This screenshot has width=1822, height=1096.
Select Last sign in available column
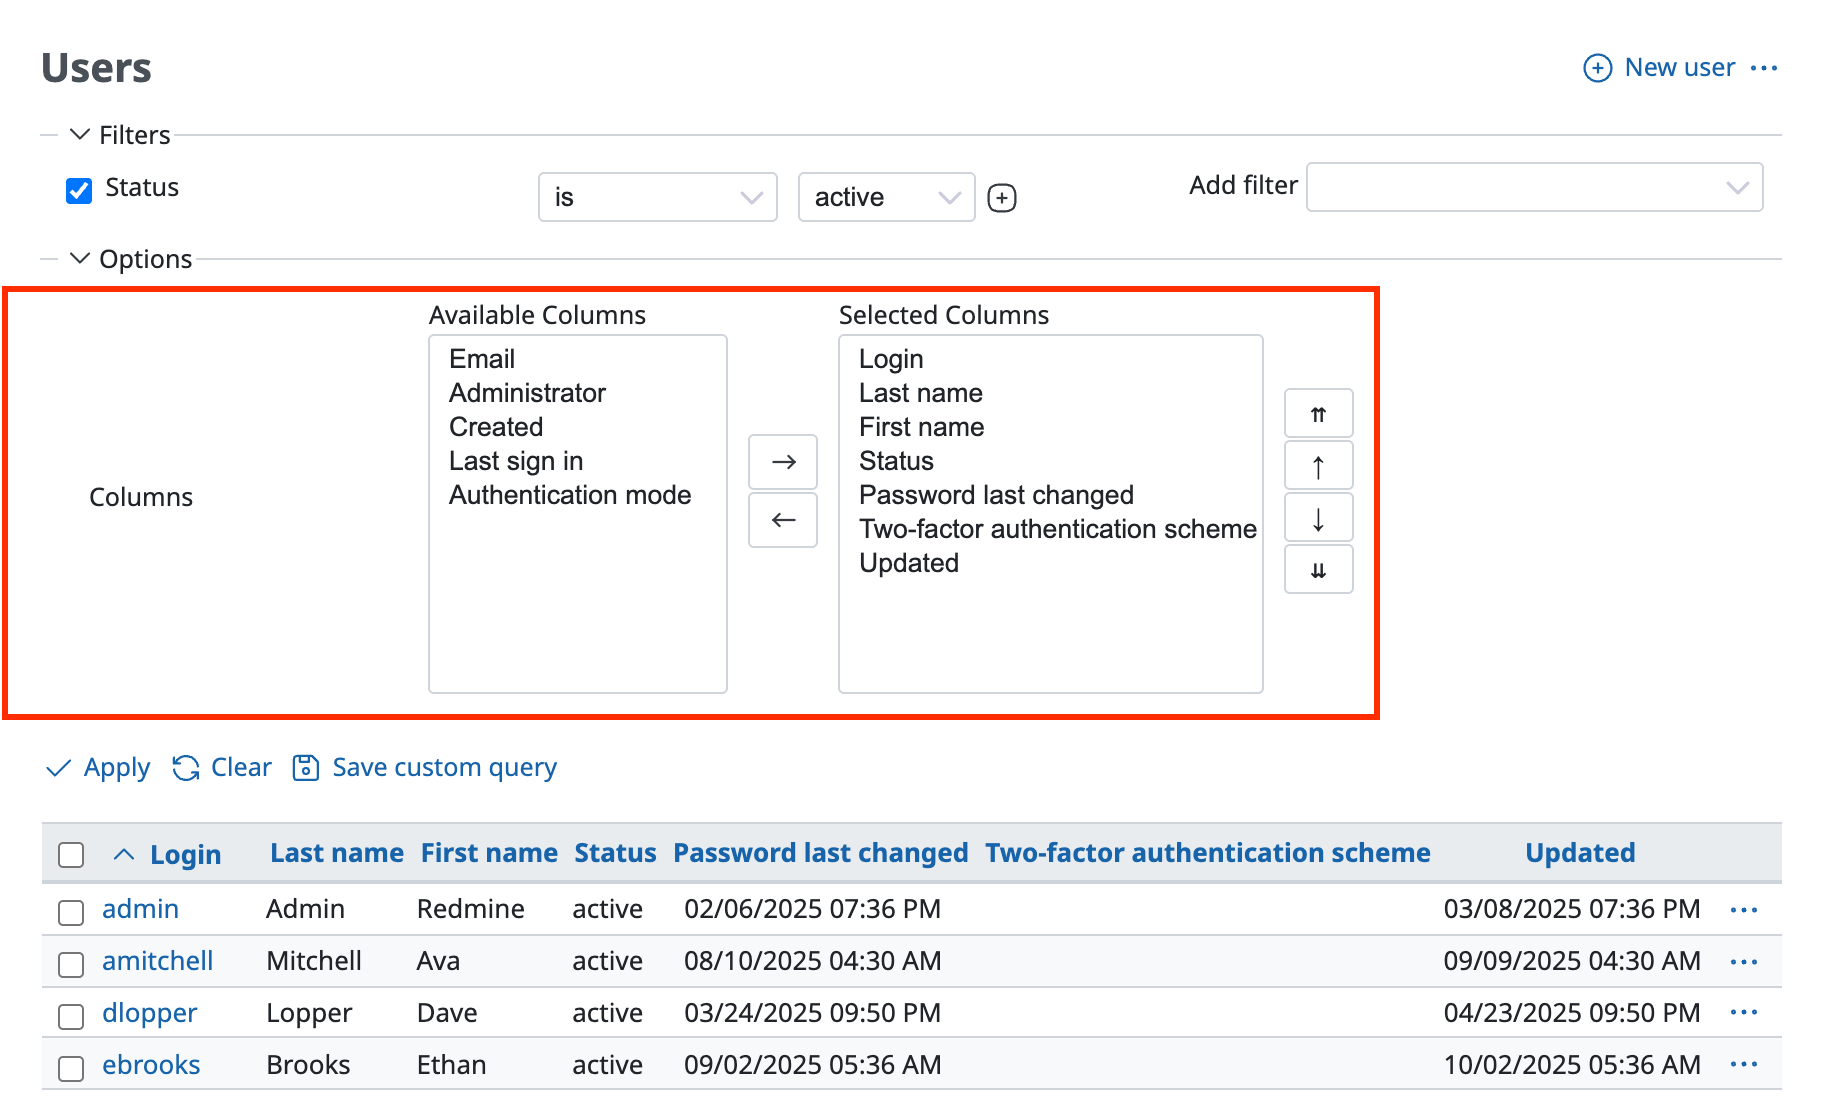(577, 461)
